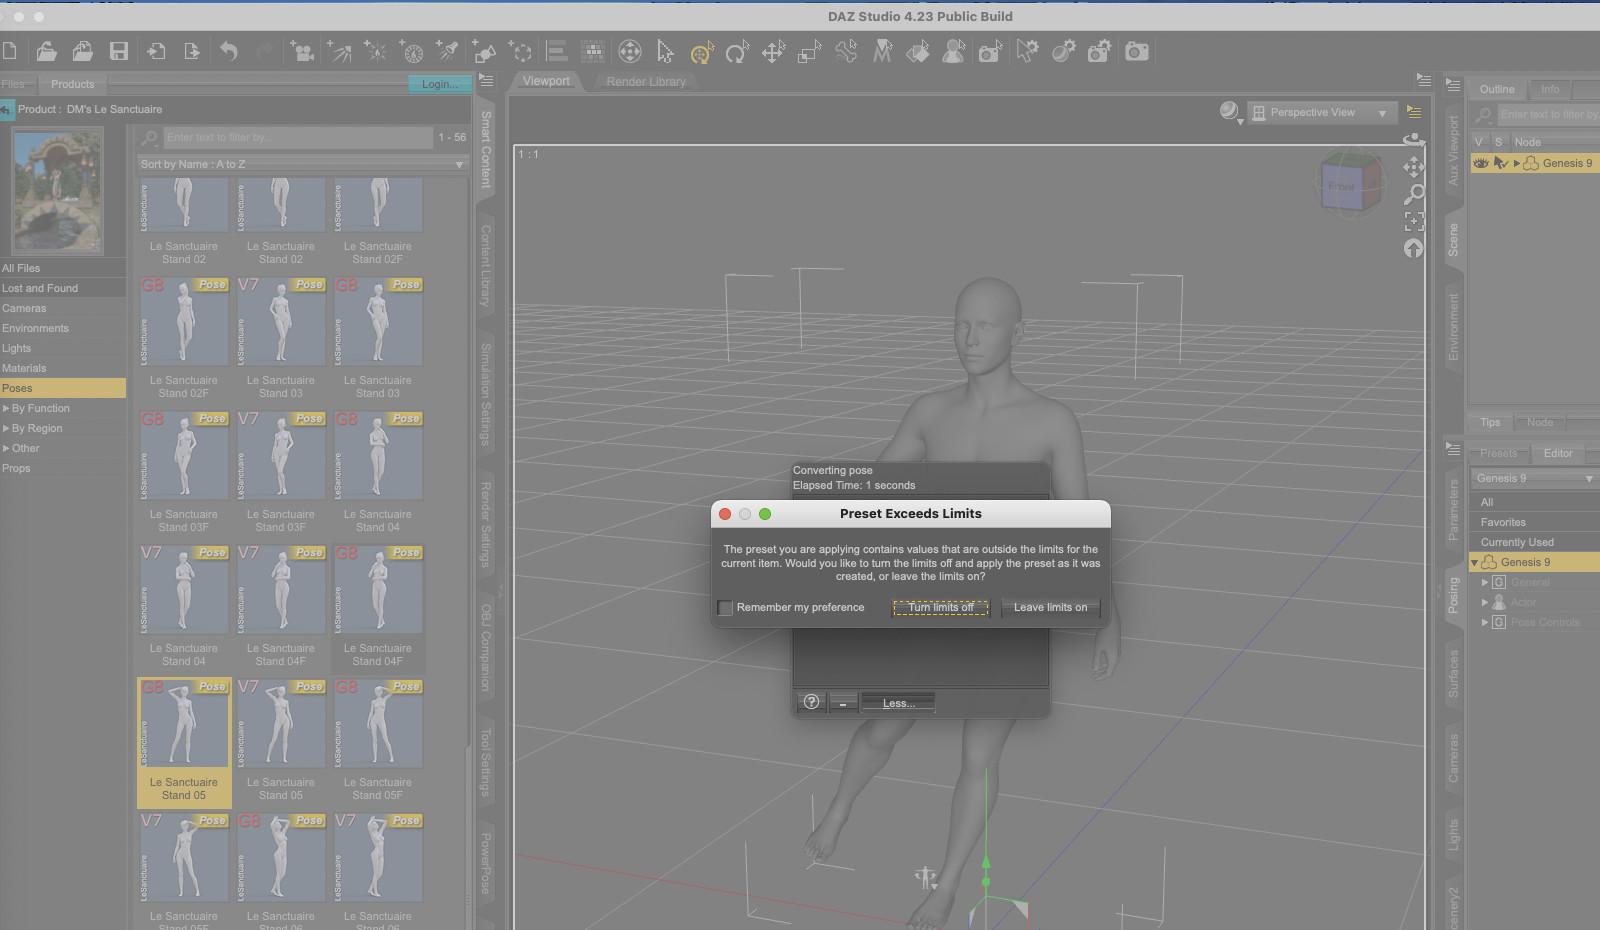The width and height of the screenshot is (1600, 930).
Task: Click the viewport pan control icon
Action: point(1414,166)
